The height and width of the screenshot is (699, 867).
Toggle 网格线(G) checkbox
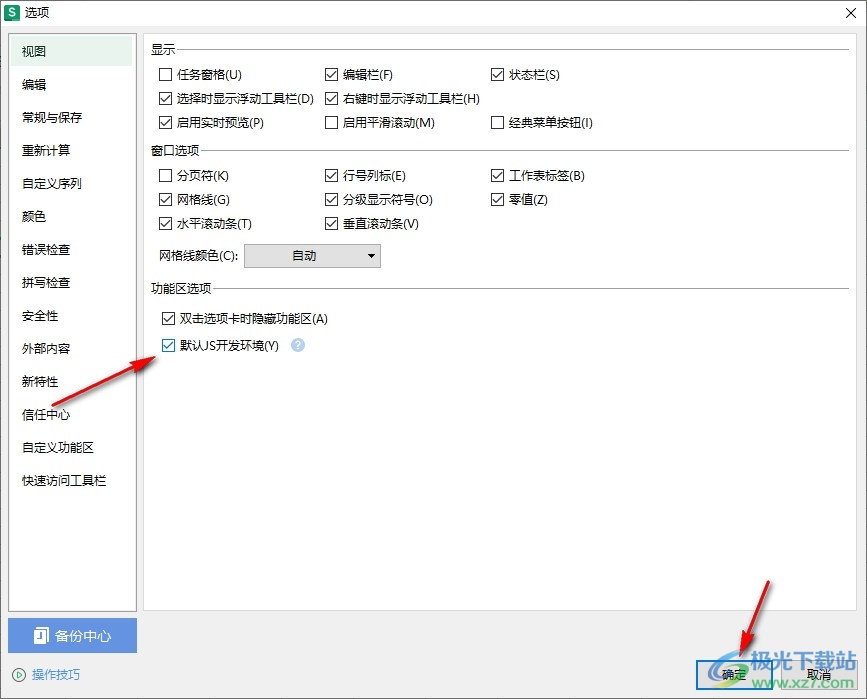click(x=165, y=199)
